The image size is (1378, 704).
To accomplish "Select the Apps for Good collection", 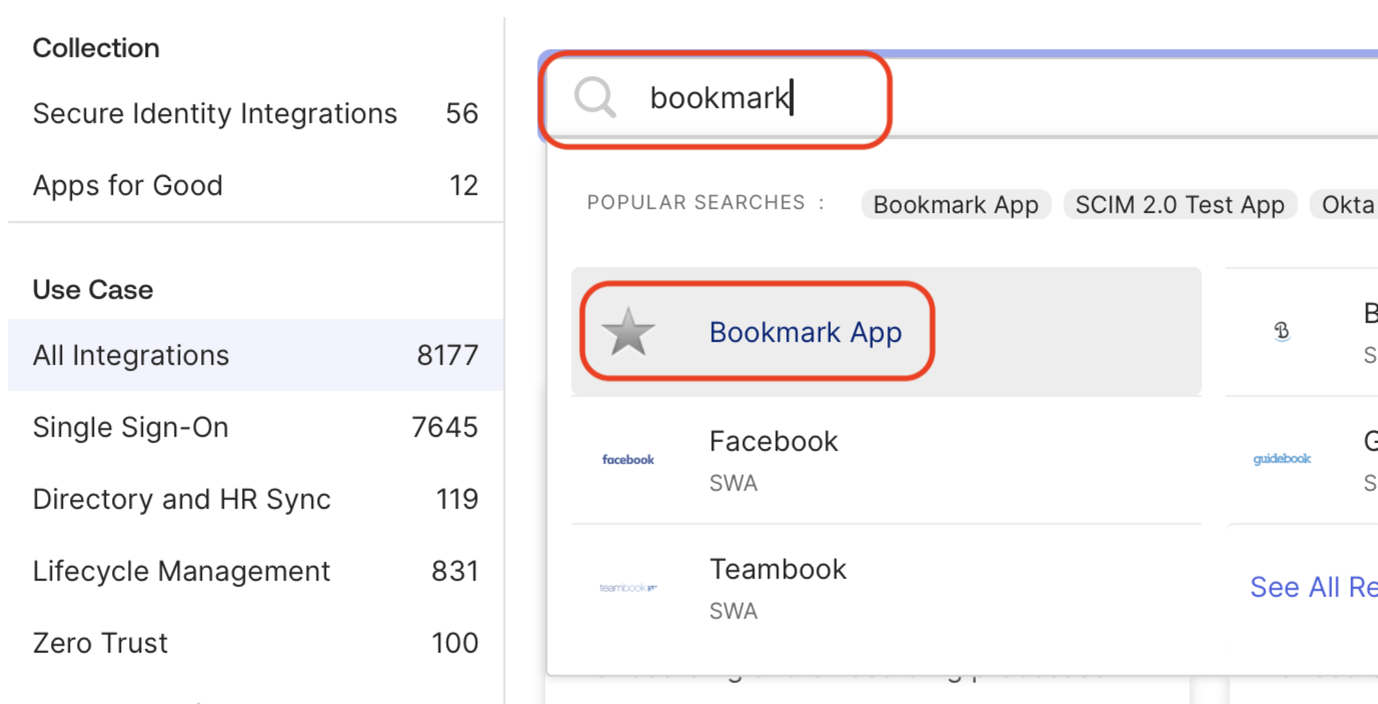I will click(x=127, y=185).
